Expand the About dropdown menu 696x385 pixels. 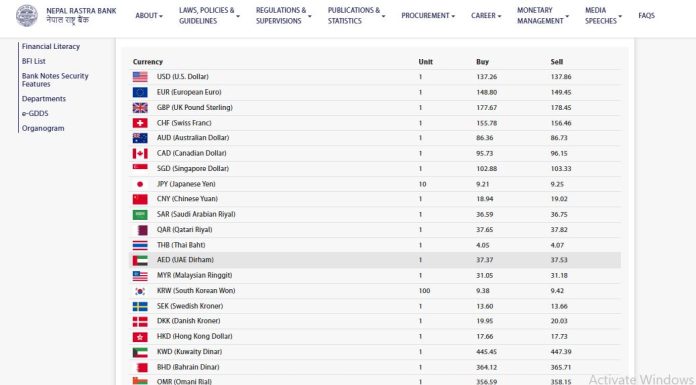click(x=149, y=16)
